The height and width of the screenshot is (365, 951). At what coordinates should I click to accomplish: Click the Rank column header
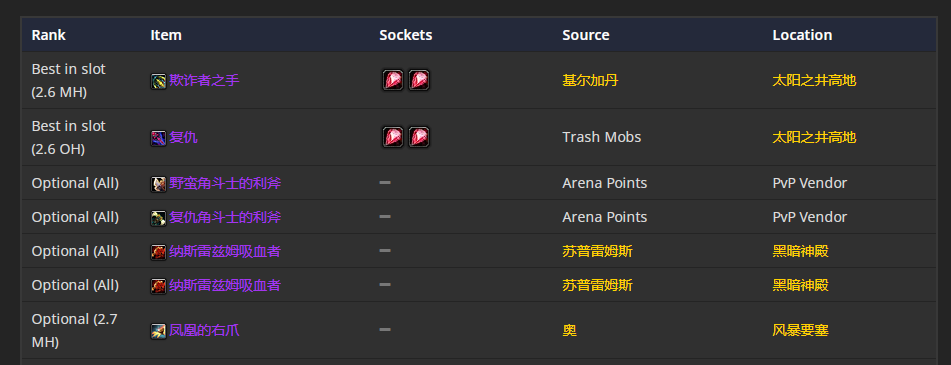coord(49,35)
